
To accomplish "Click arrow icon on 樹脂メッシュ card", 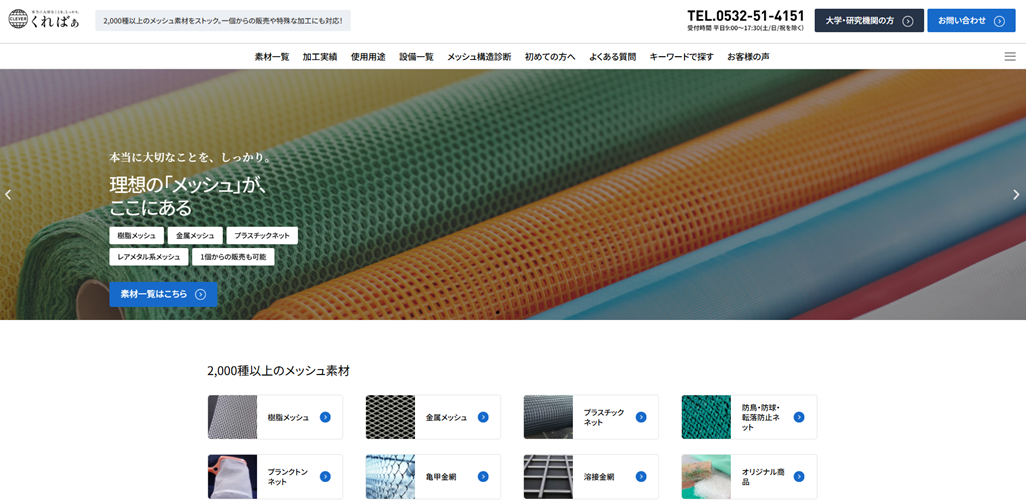I will coord(325,417).
